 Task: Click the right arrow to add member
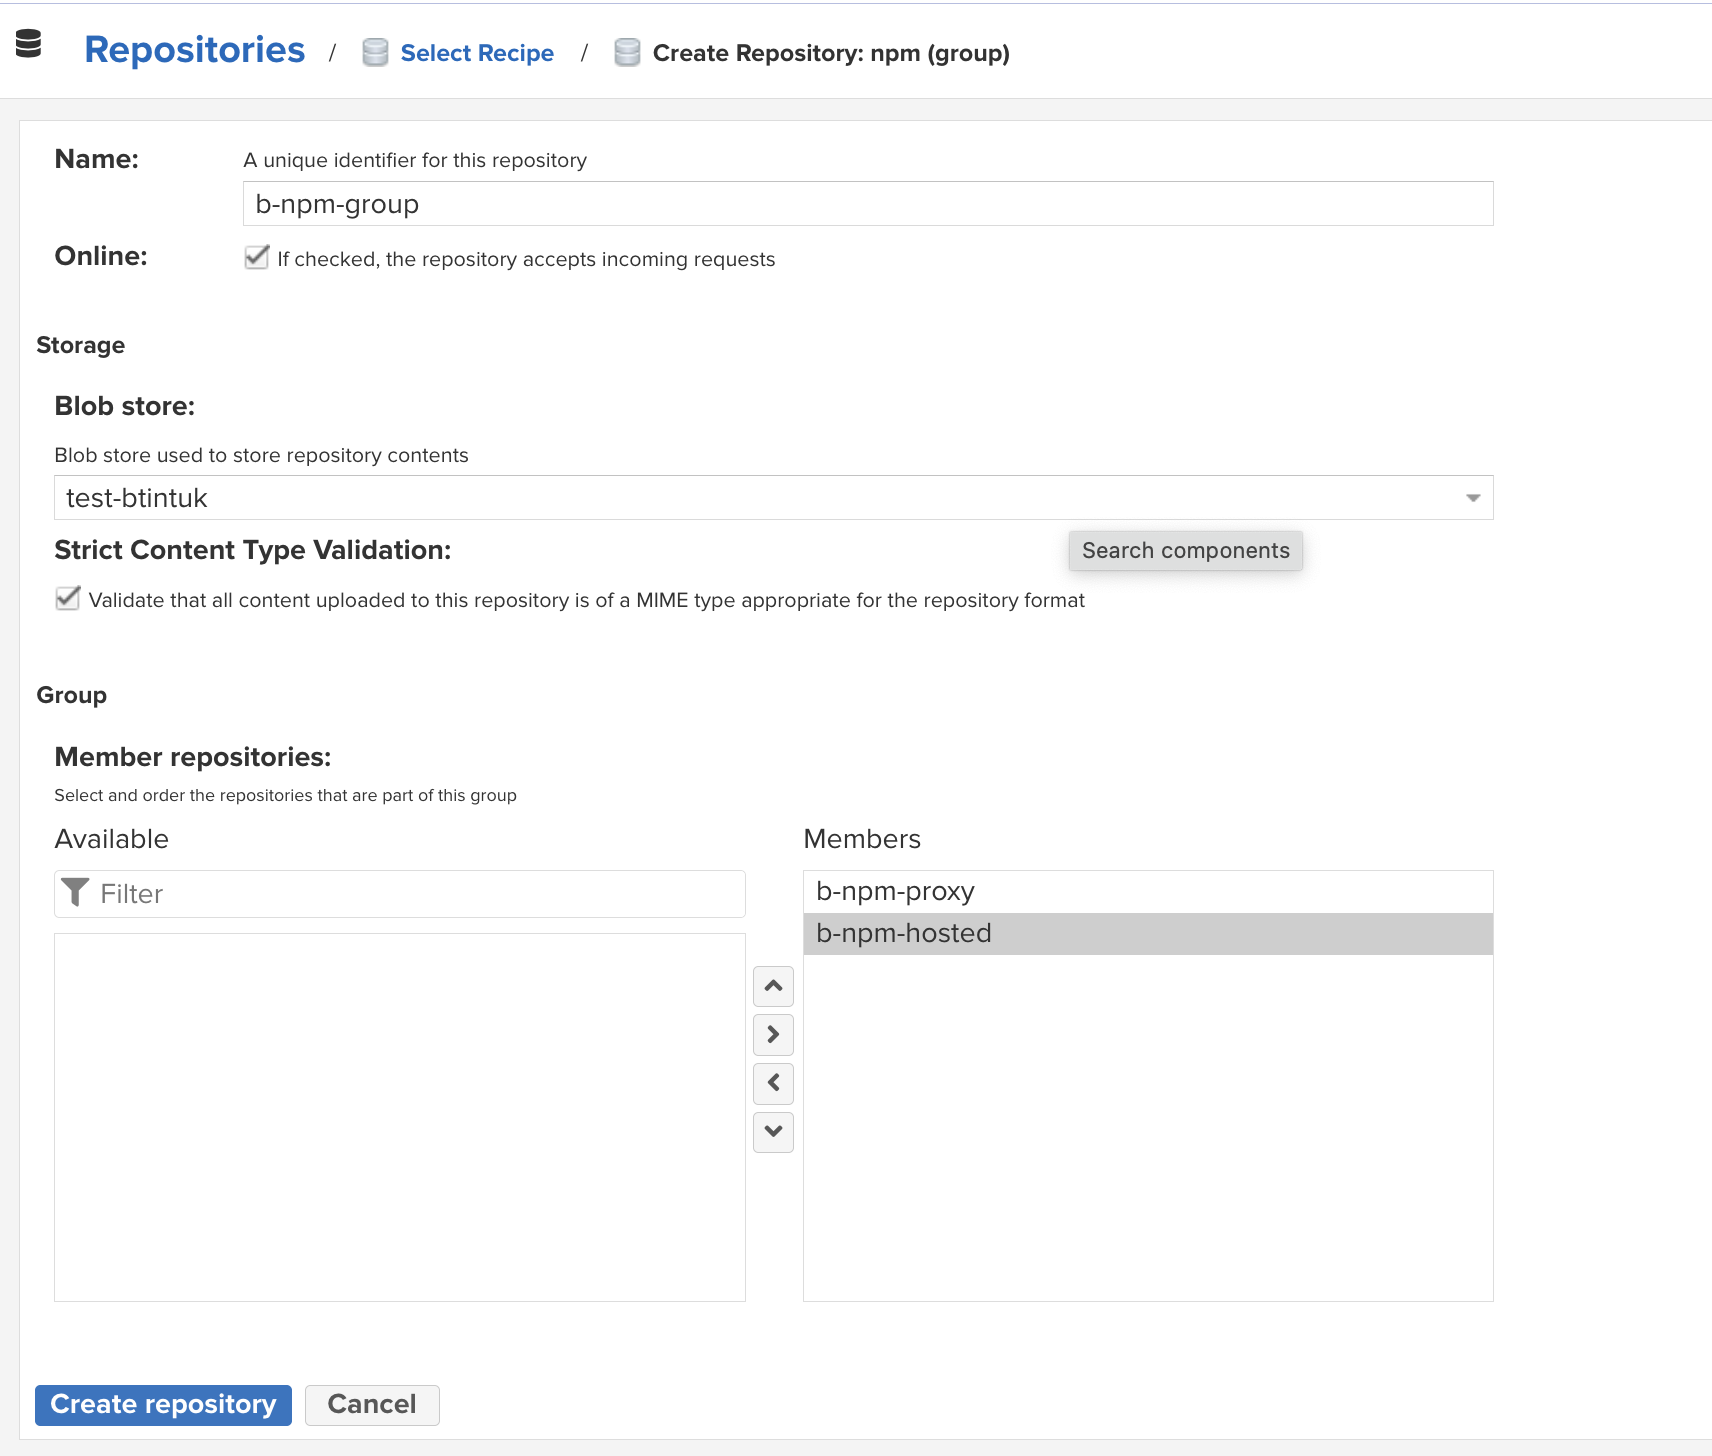point(773,1034)
